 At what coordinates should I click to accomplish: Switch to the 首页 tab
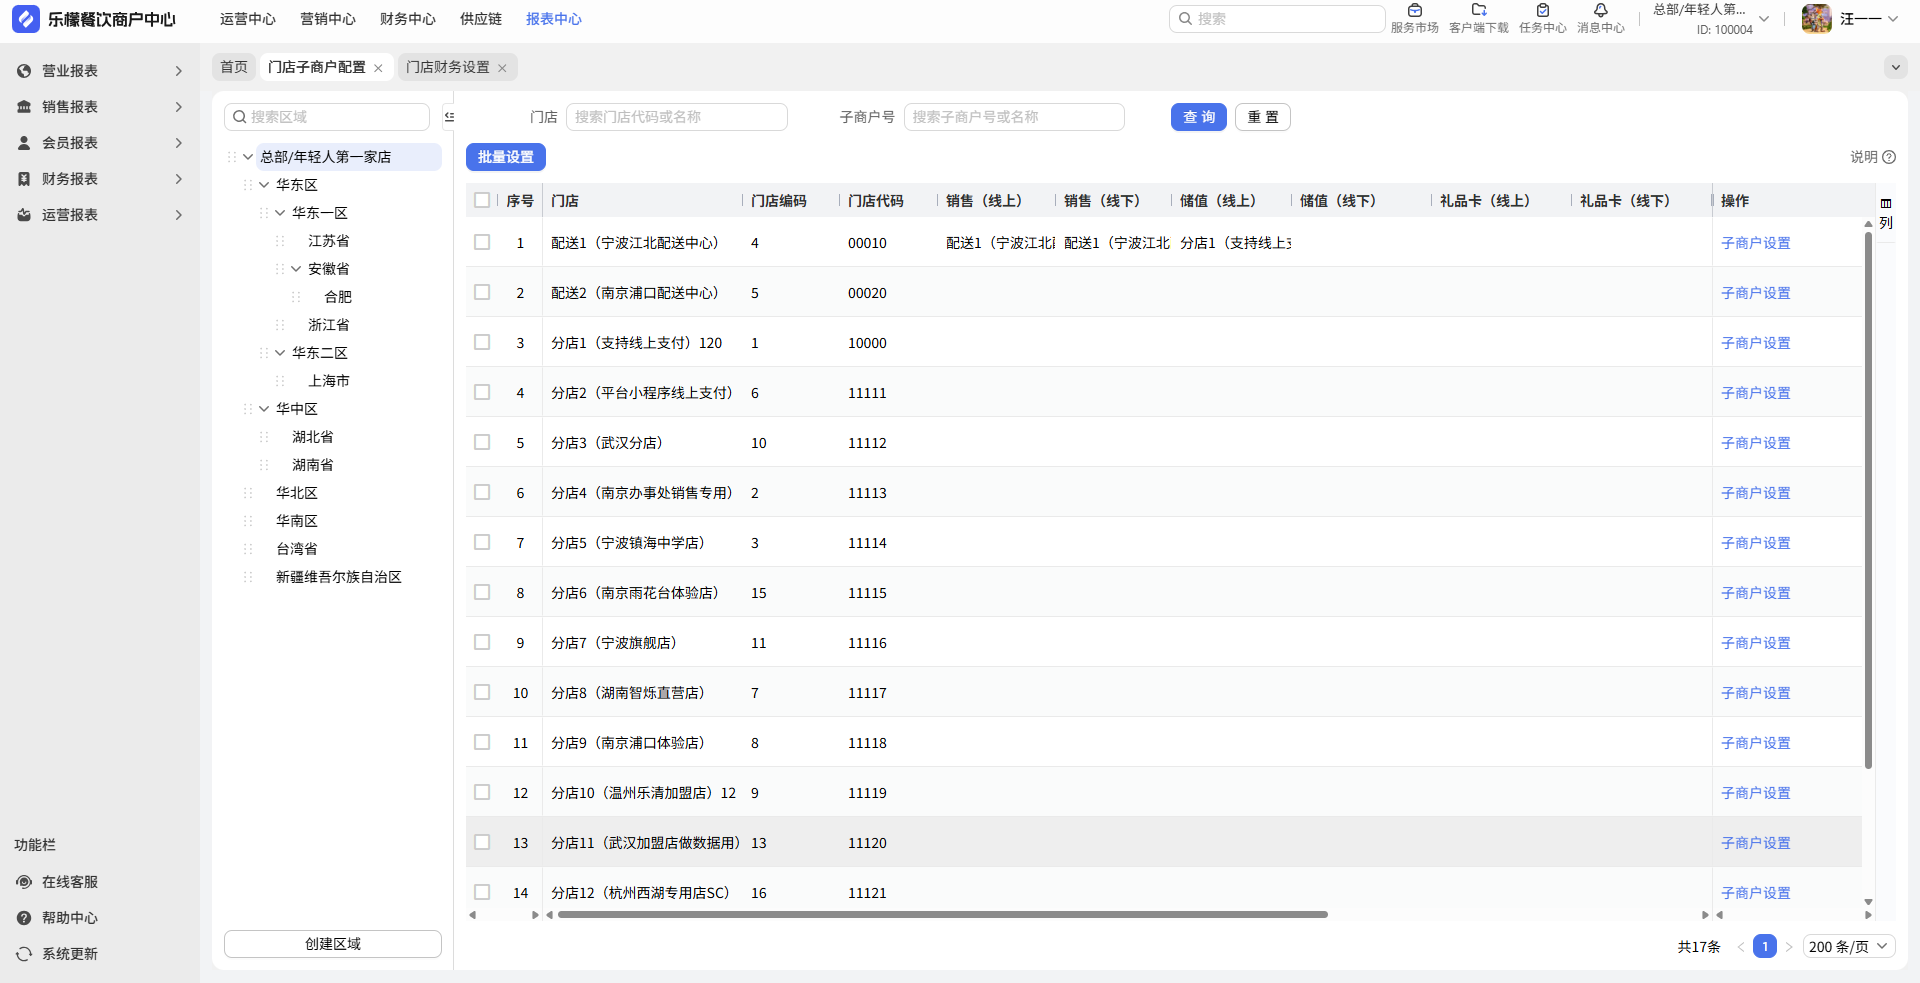click(234, 67)
